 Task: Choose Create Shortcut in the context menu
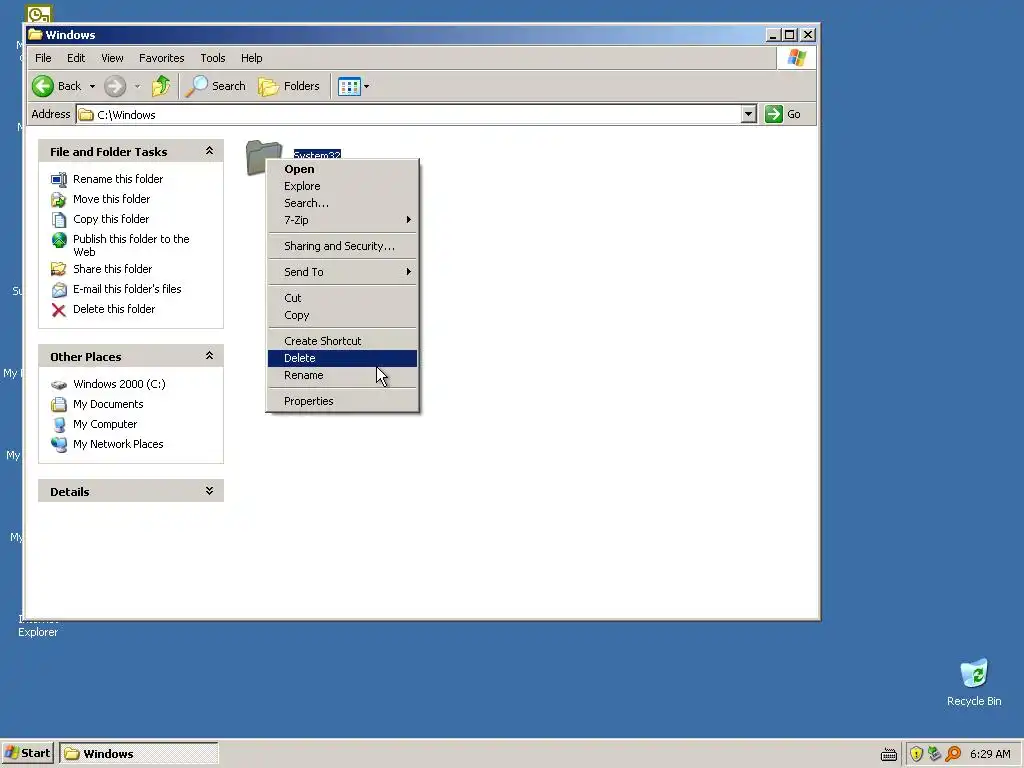[342, 341]
